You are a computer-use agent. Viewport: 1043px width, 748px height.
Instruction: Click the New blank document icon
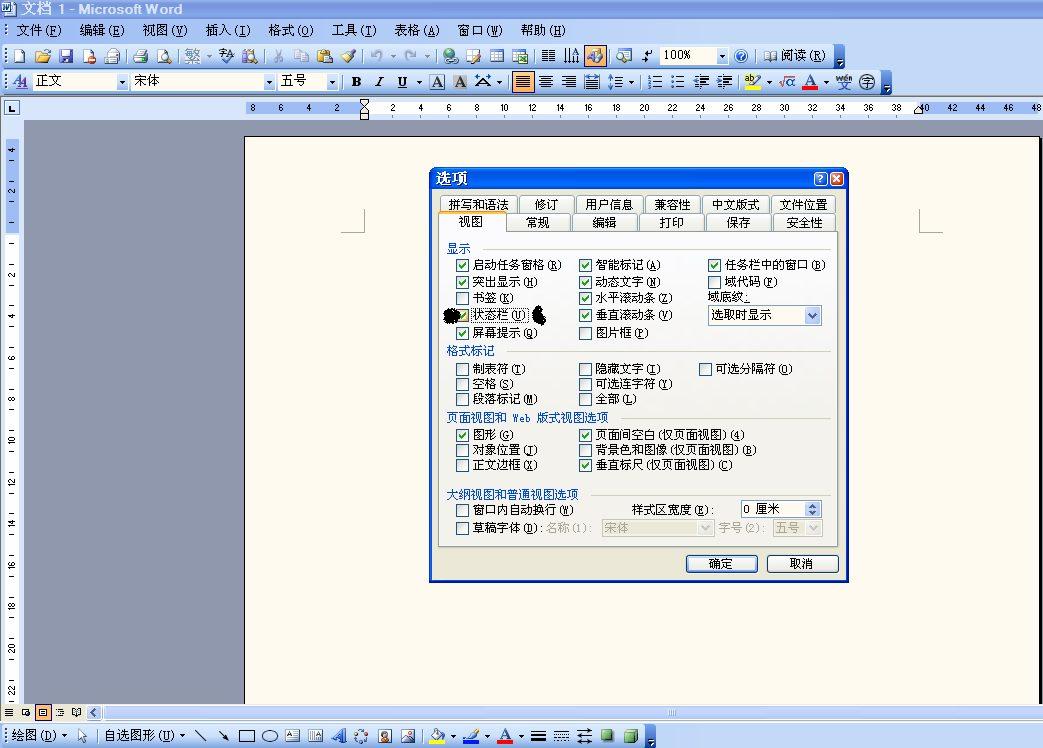click(x=19, y=56)
